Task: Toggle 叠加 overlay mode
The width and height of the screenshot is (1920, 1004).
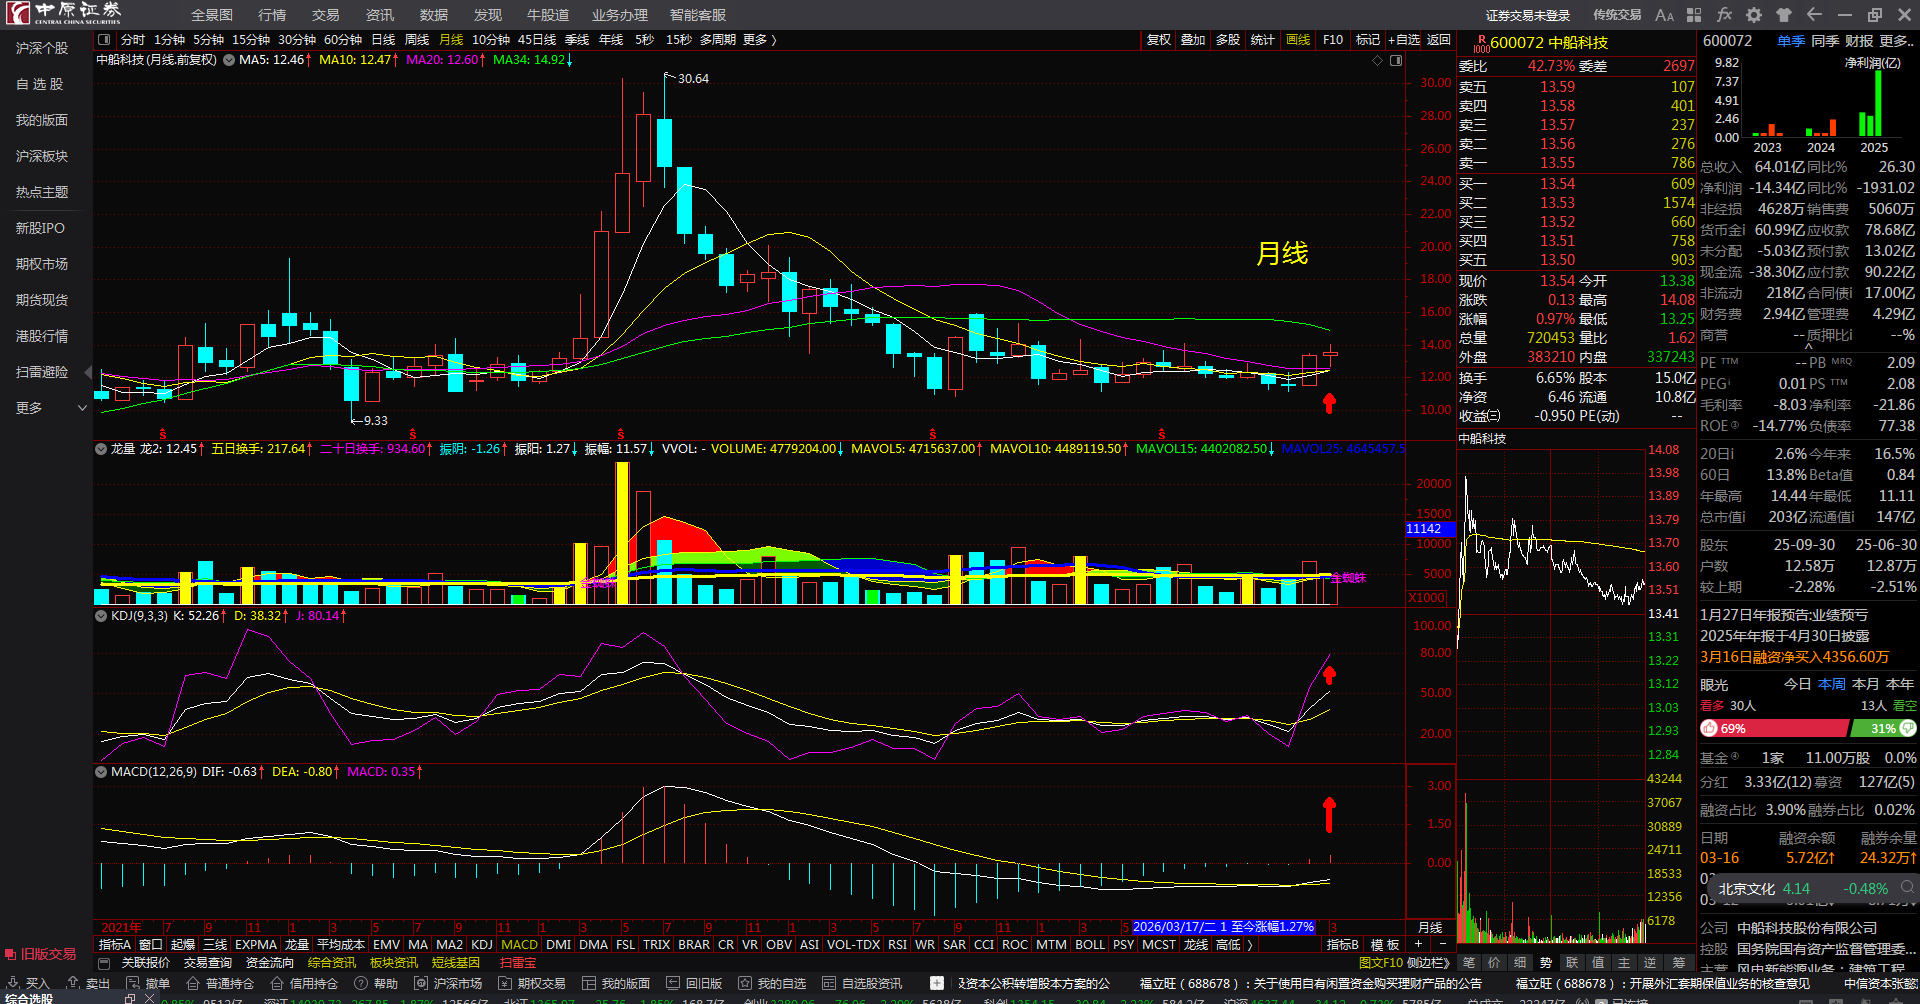Action: coord(1193,40)
